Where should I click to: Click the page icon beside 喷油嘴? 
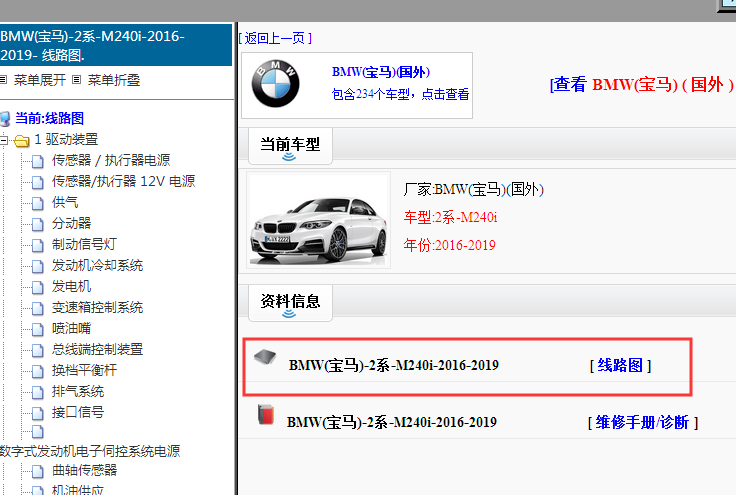coord(38,329)
